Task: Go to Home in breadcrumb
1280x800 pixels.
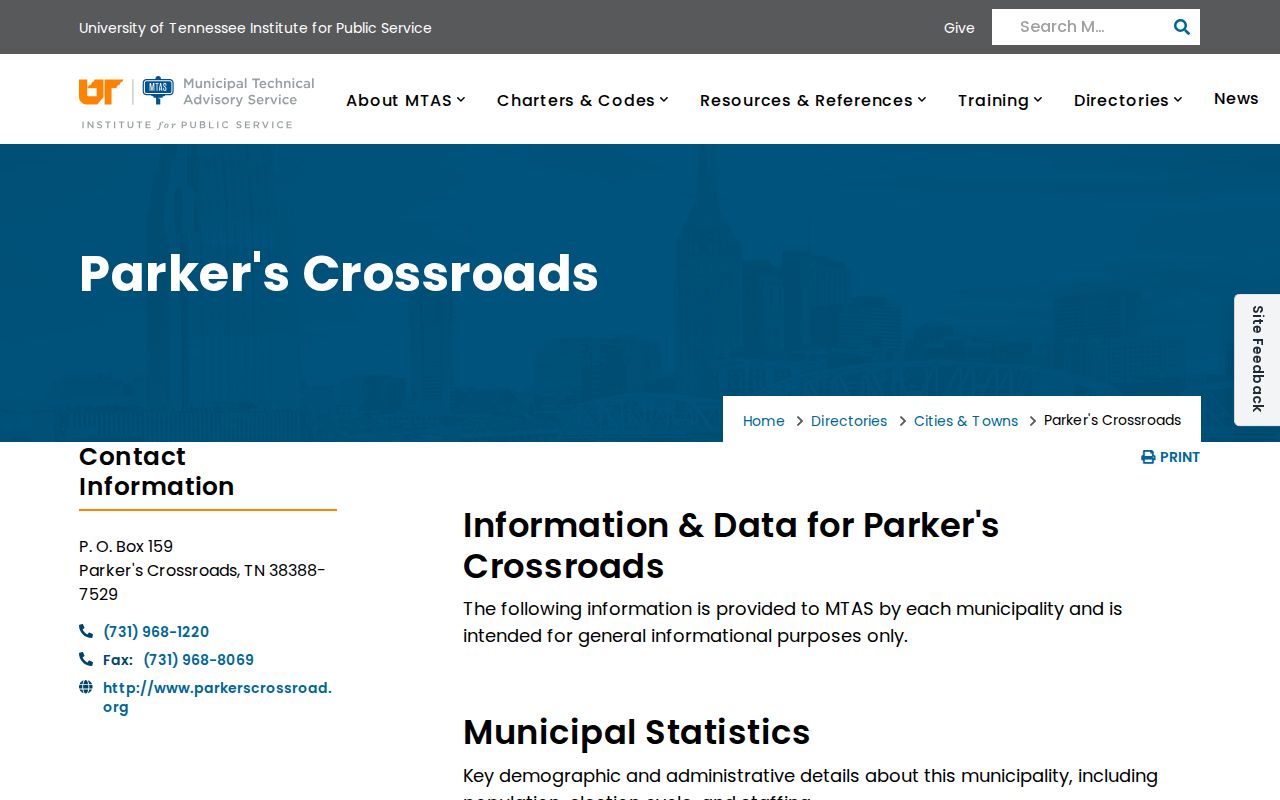Action: [764, 421]
